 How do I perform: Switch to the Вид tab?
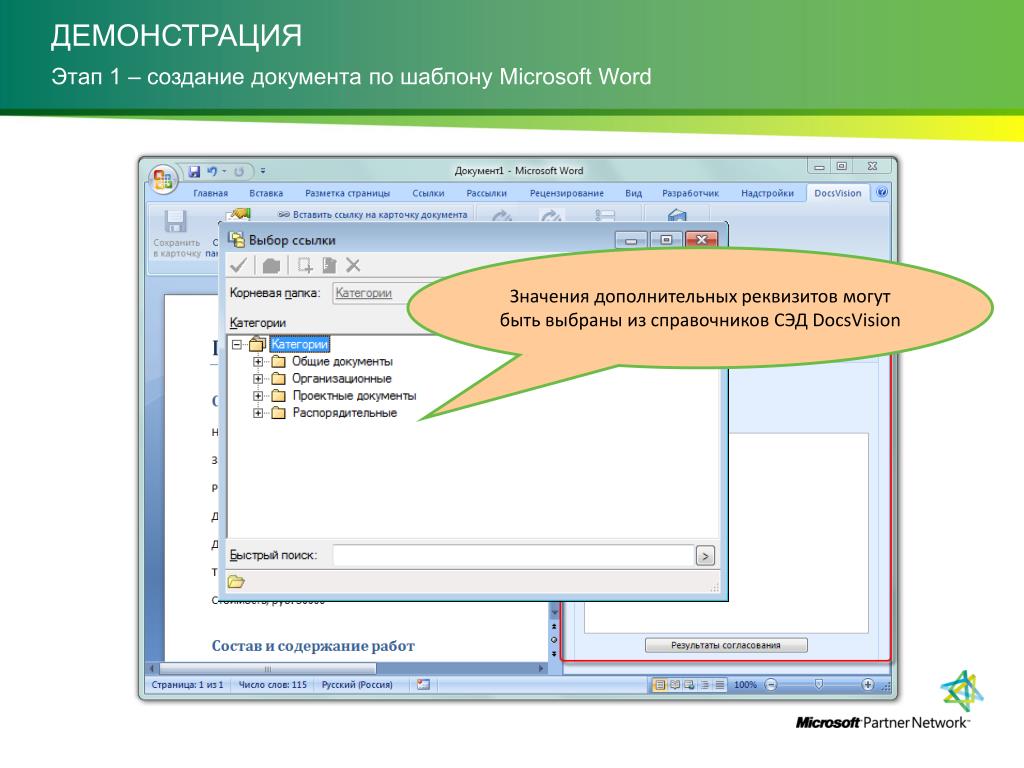pos(633,193)
